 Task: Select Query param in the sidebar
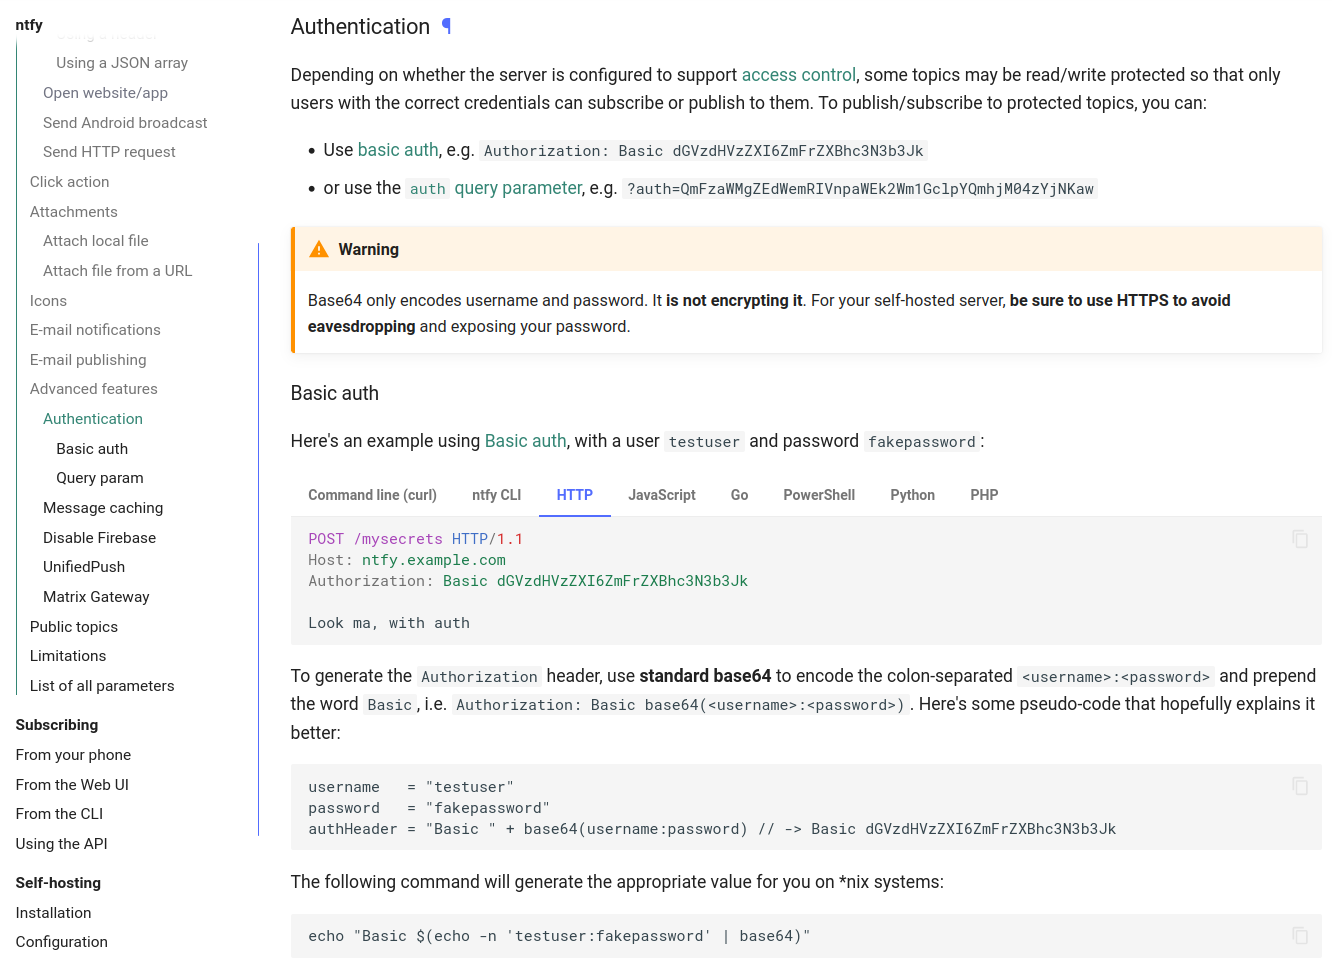click(99, 477)
